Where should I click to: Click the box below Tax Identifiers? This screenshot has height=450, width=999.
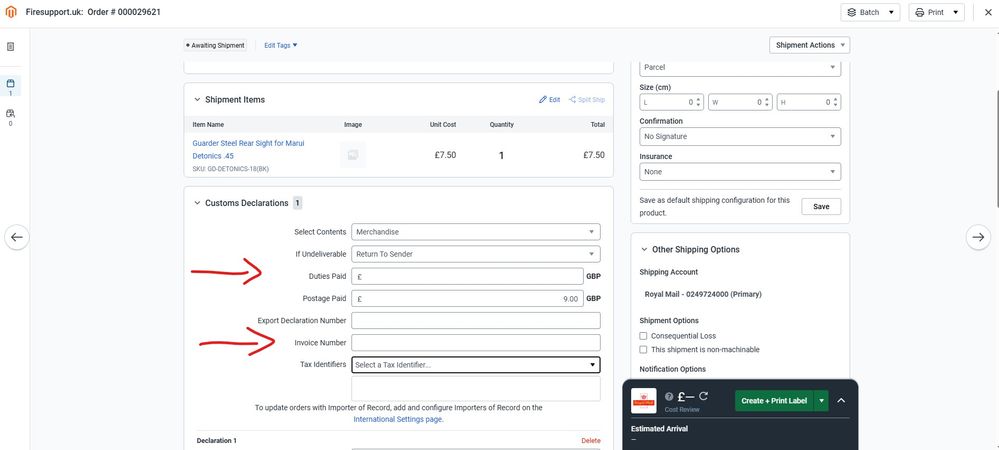(x=476, y=389)
